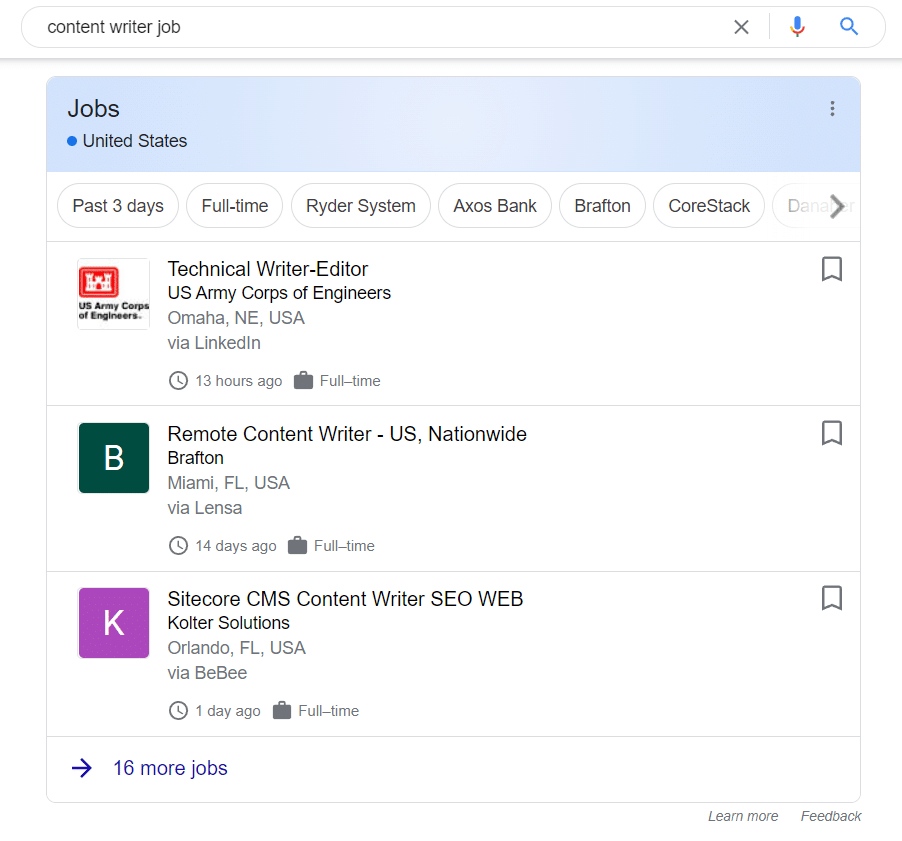Click the US Army Corps of Engineers logo
Viewport: 902px width, 841px height.
point(113,293)
